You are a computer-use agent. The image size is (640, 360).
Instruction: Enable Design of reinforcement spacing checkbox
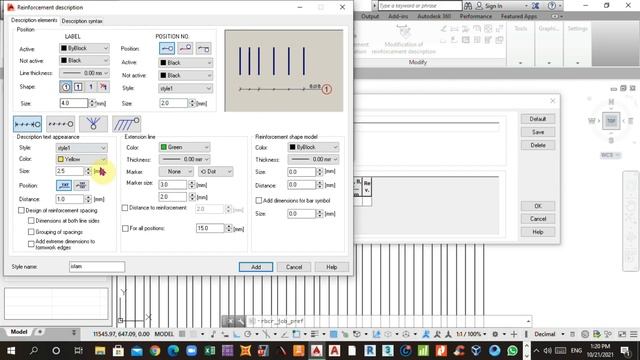pyautogui.click(x=21, y=210)
